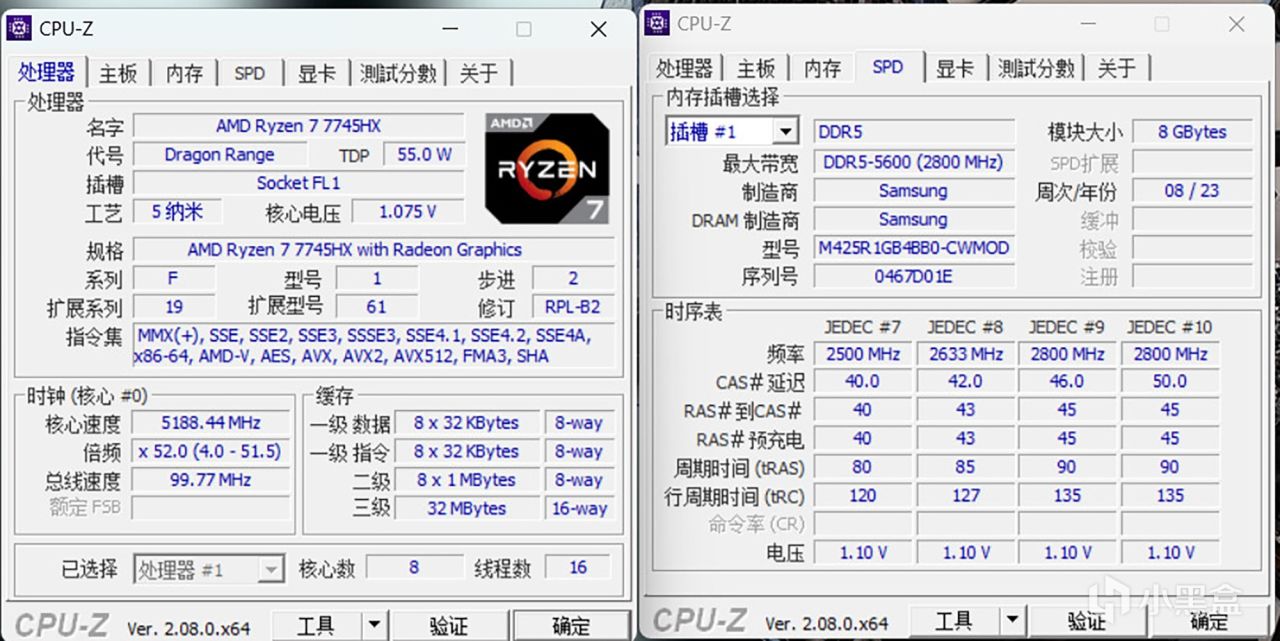Click the CPU-Z app icon in left window
Screen dimensions: 1280x641
18,28
